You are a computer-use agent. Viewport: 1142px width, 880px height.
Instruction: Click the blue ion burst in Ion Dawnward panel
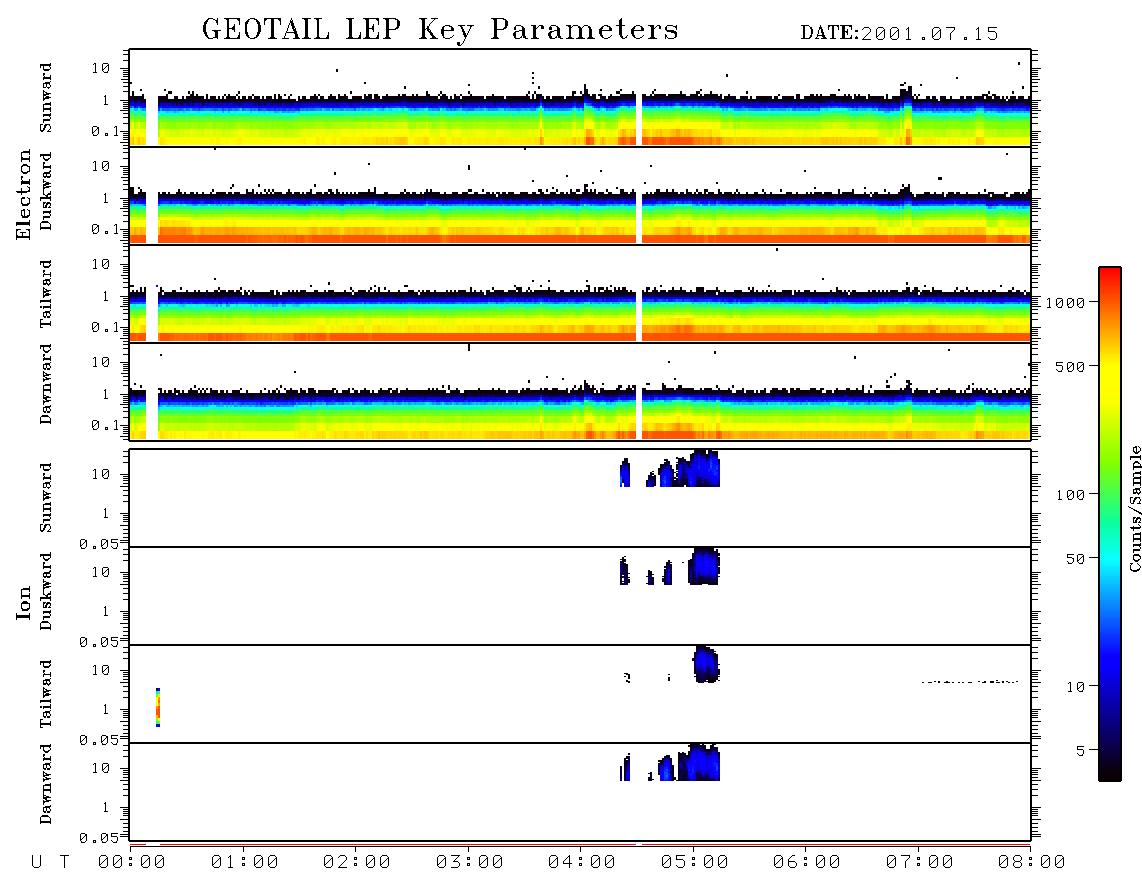pos(703,763)
